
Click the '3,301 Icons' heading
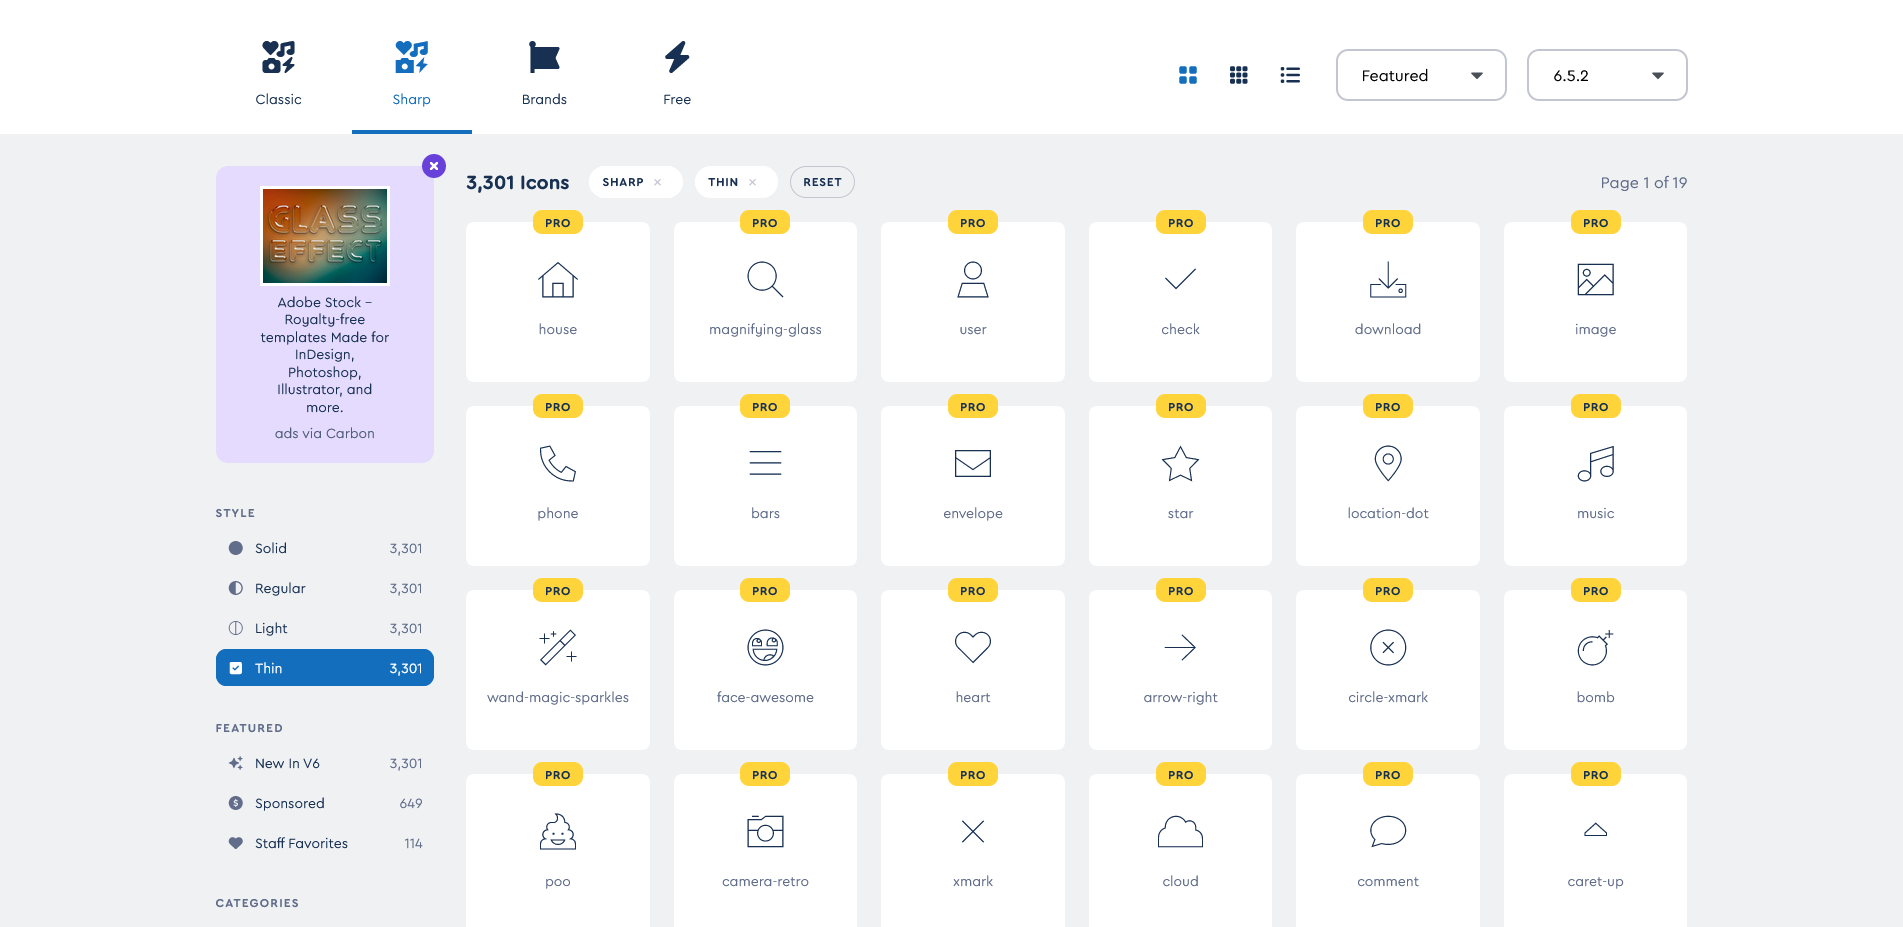pos(517,182)
